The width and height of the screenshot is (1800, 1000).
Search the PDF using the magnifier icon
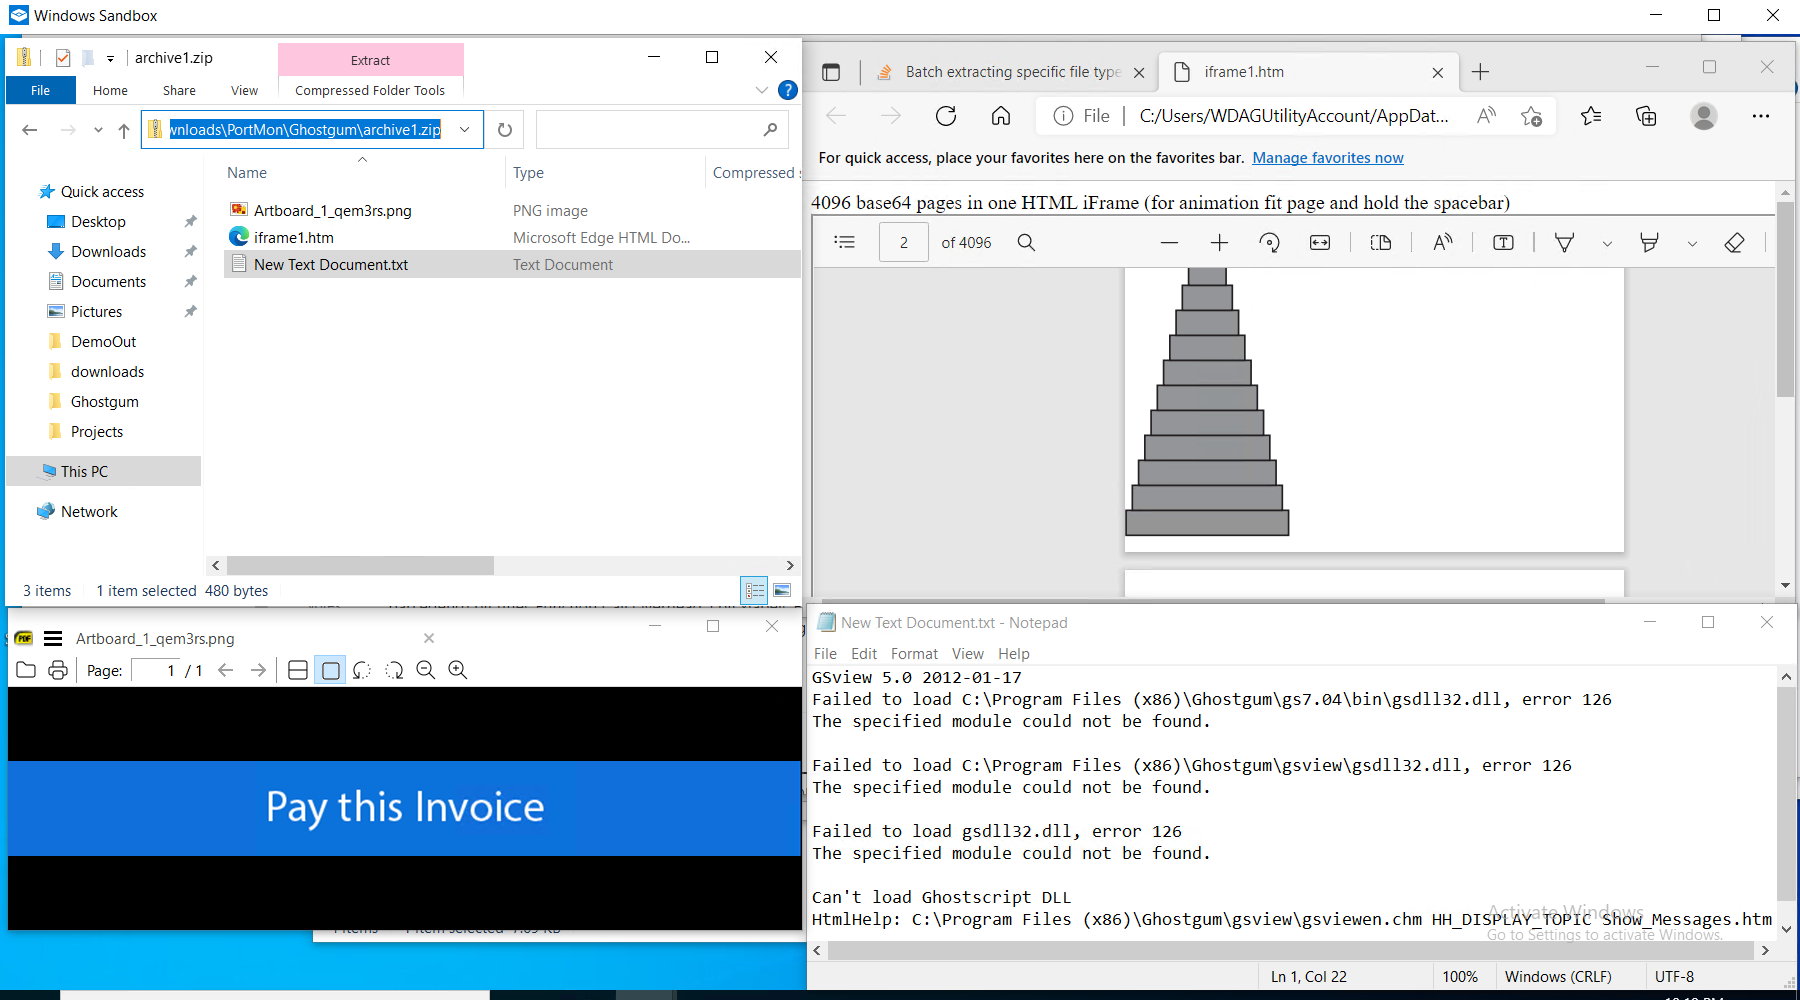[1026, 242]
